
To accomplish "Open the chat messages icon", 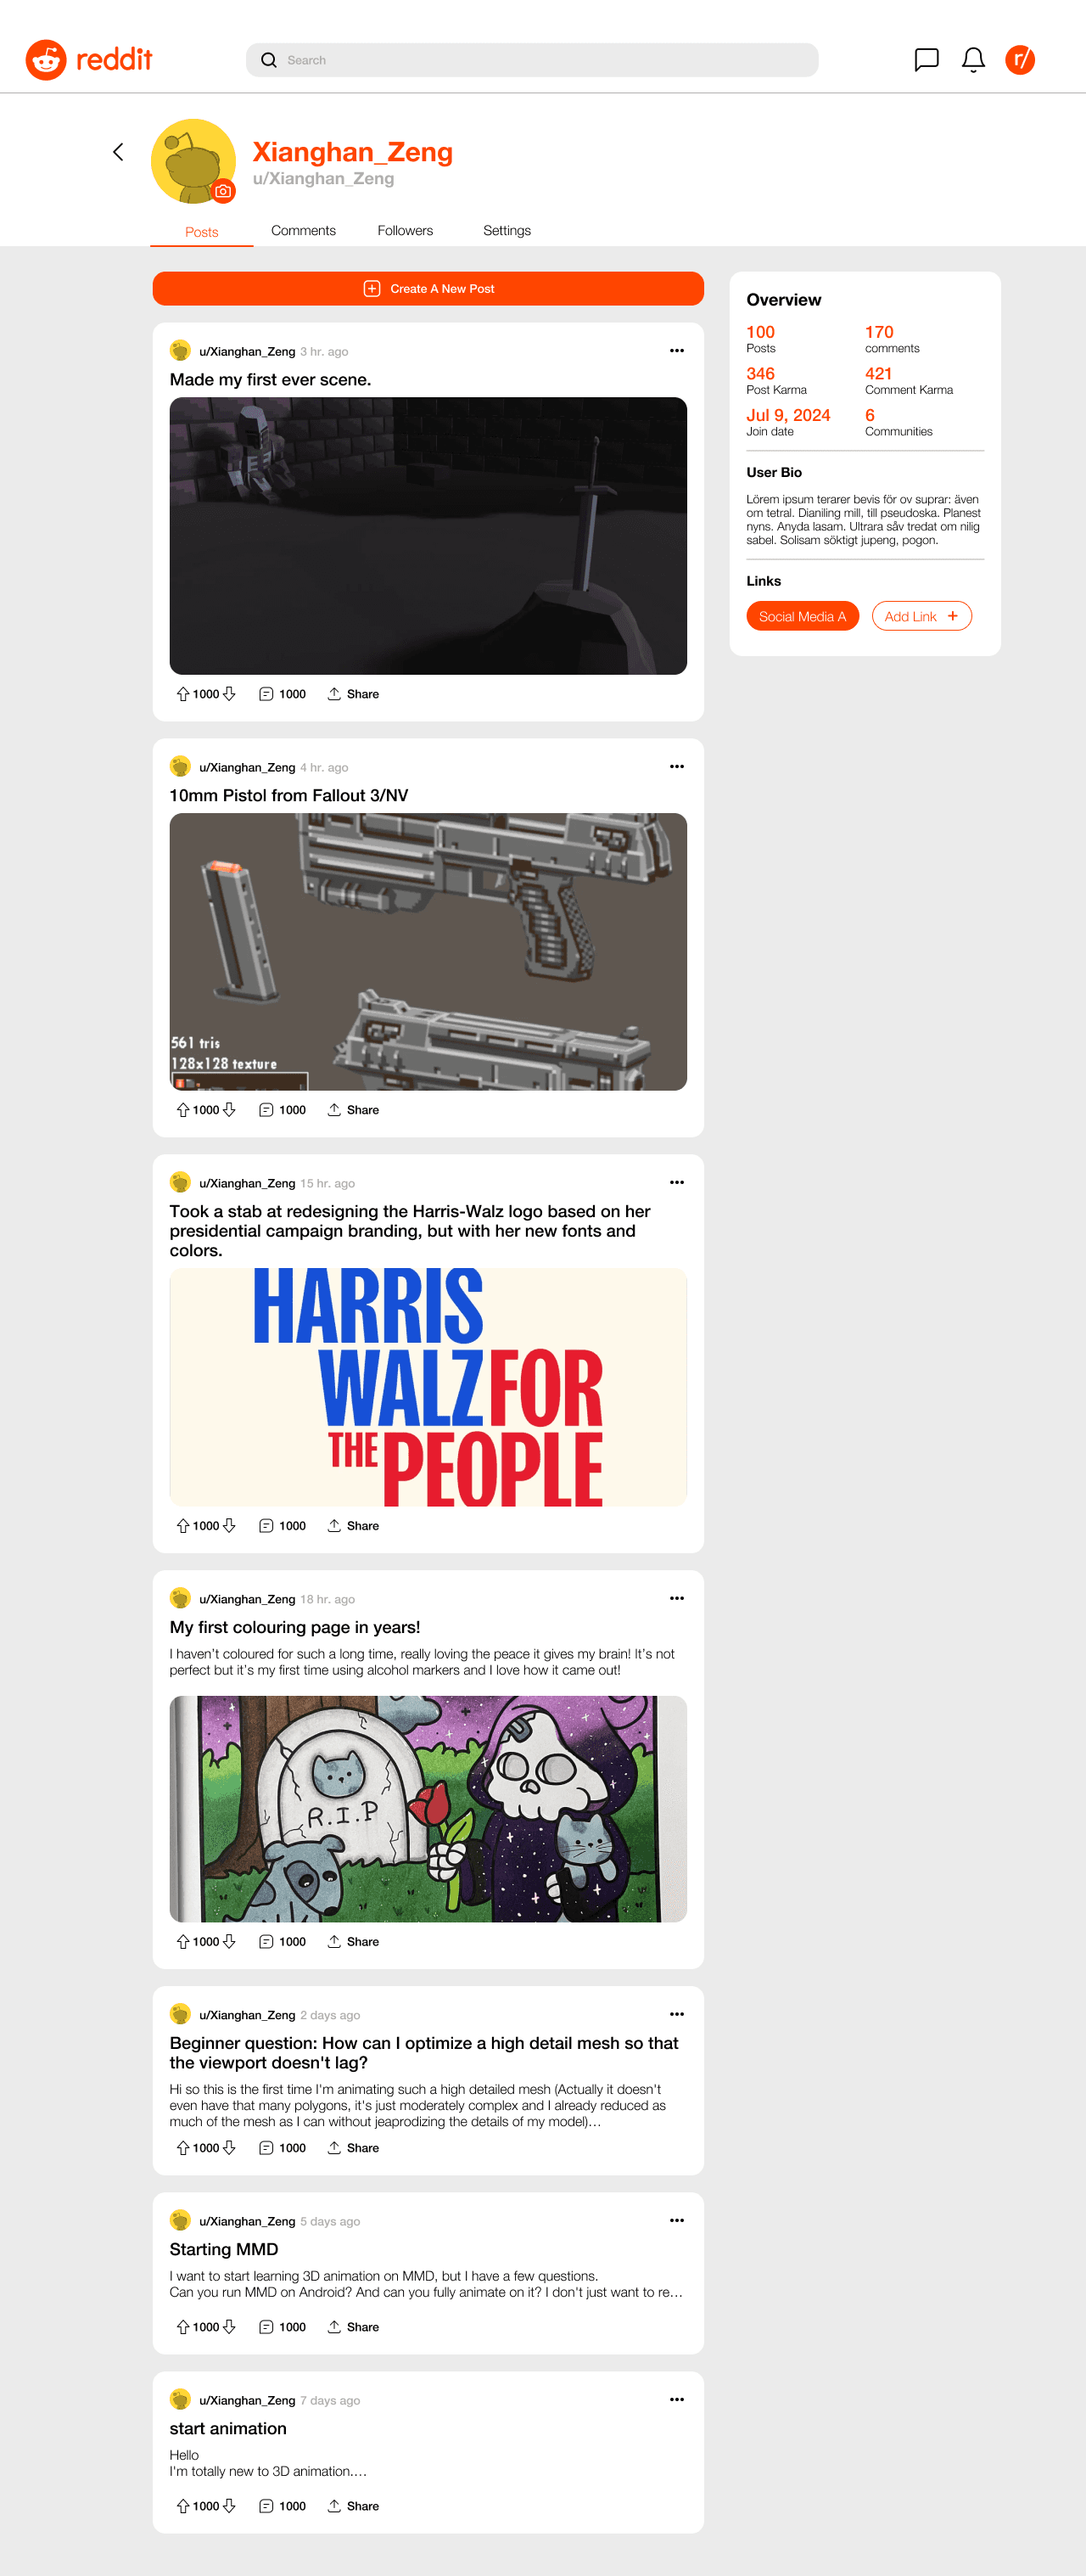I will pos(926,60).
